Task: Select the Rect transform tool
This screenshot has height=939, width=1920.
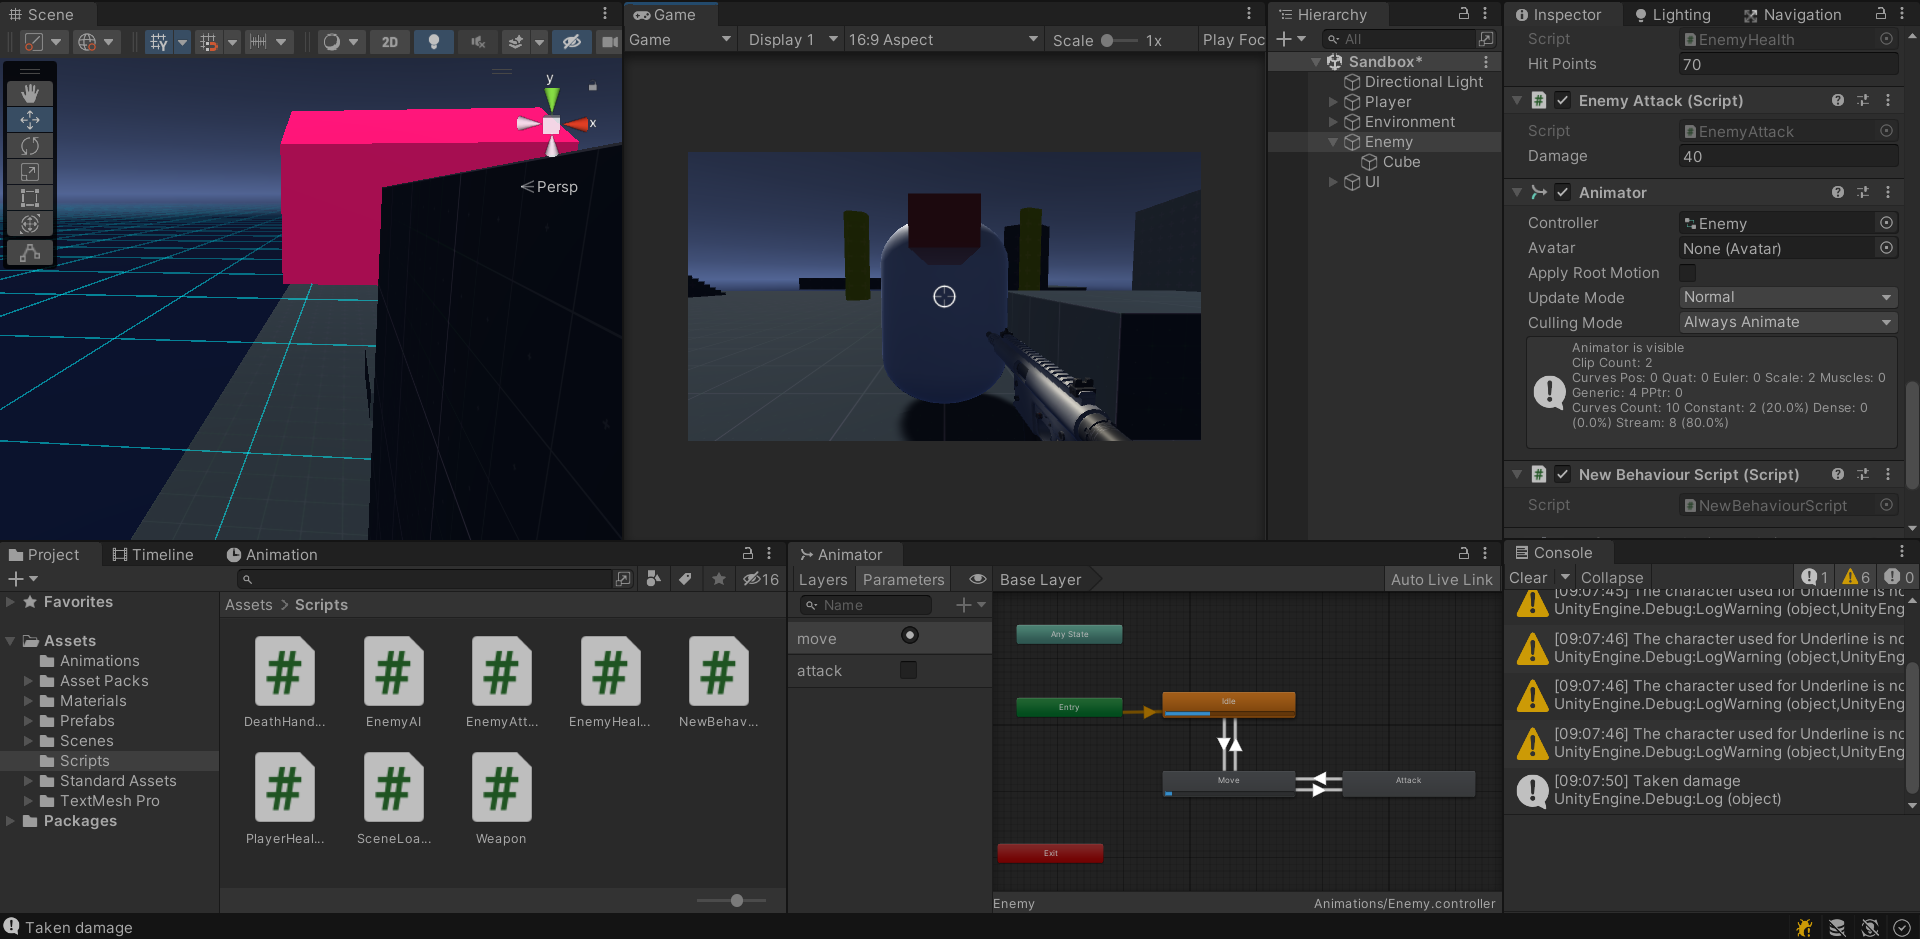Action: tap(30, 198)
